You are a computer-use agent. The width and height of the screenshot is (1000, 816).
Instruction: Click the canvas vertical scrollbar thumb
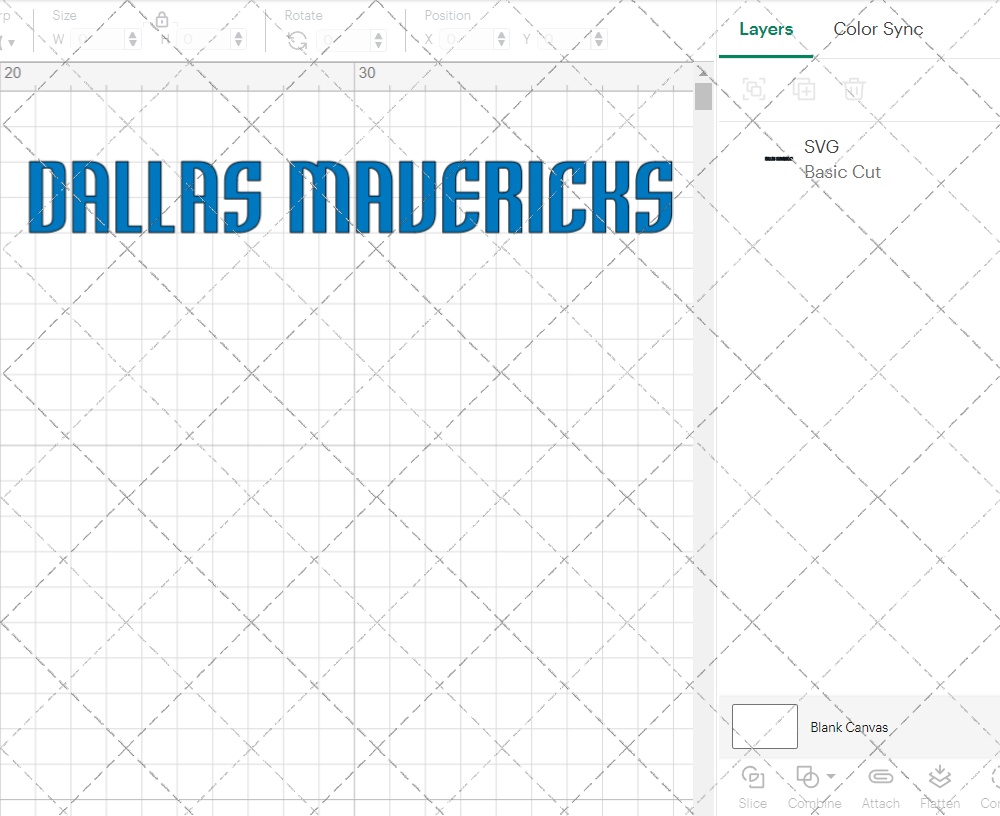[703, 96]
